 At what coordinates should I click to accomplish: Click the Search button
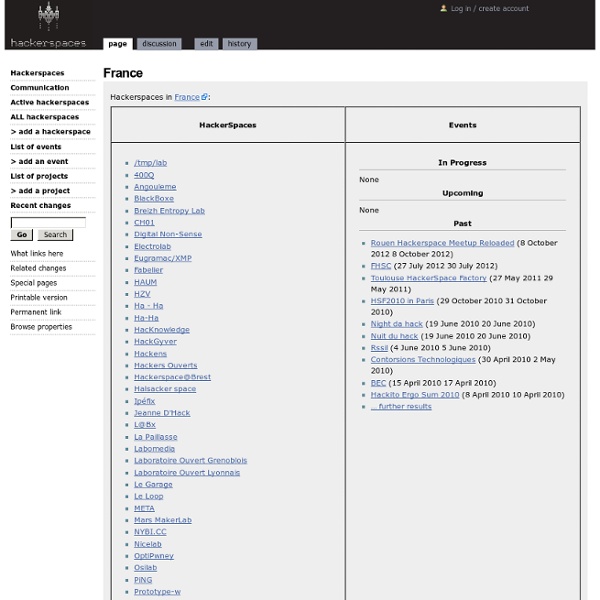click(x=55, y=235)
